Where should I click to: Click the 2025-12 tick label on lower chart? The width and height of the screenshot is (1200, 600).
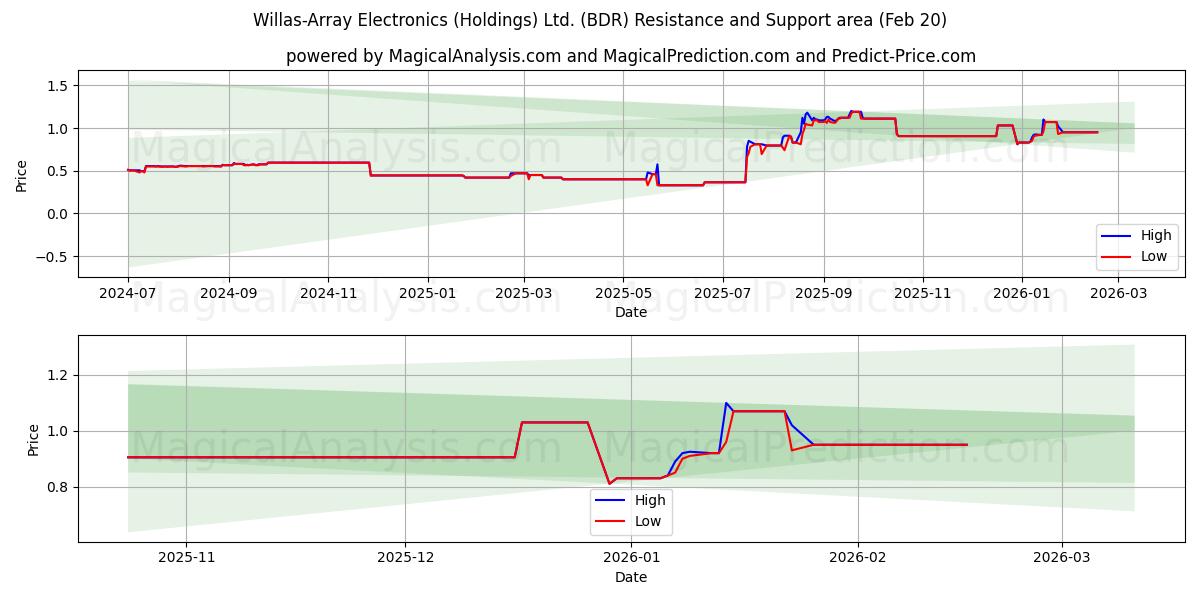tap(406, 559)
